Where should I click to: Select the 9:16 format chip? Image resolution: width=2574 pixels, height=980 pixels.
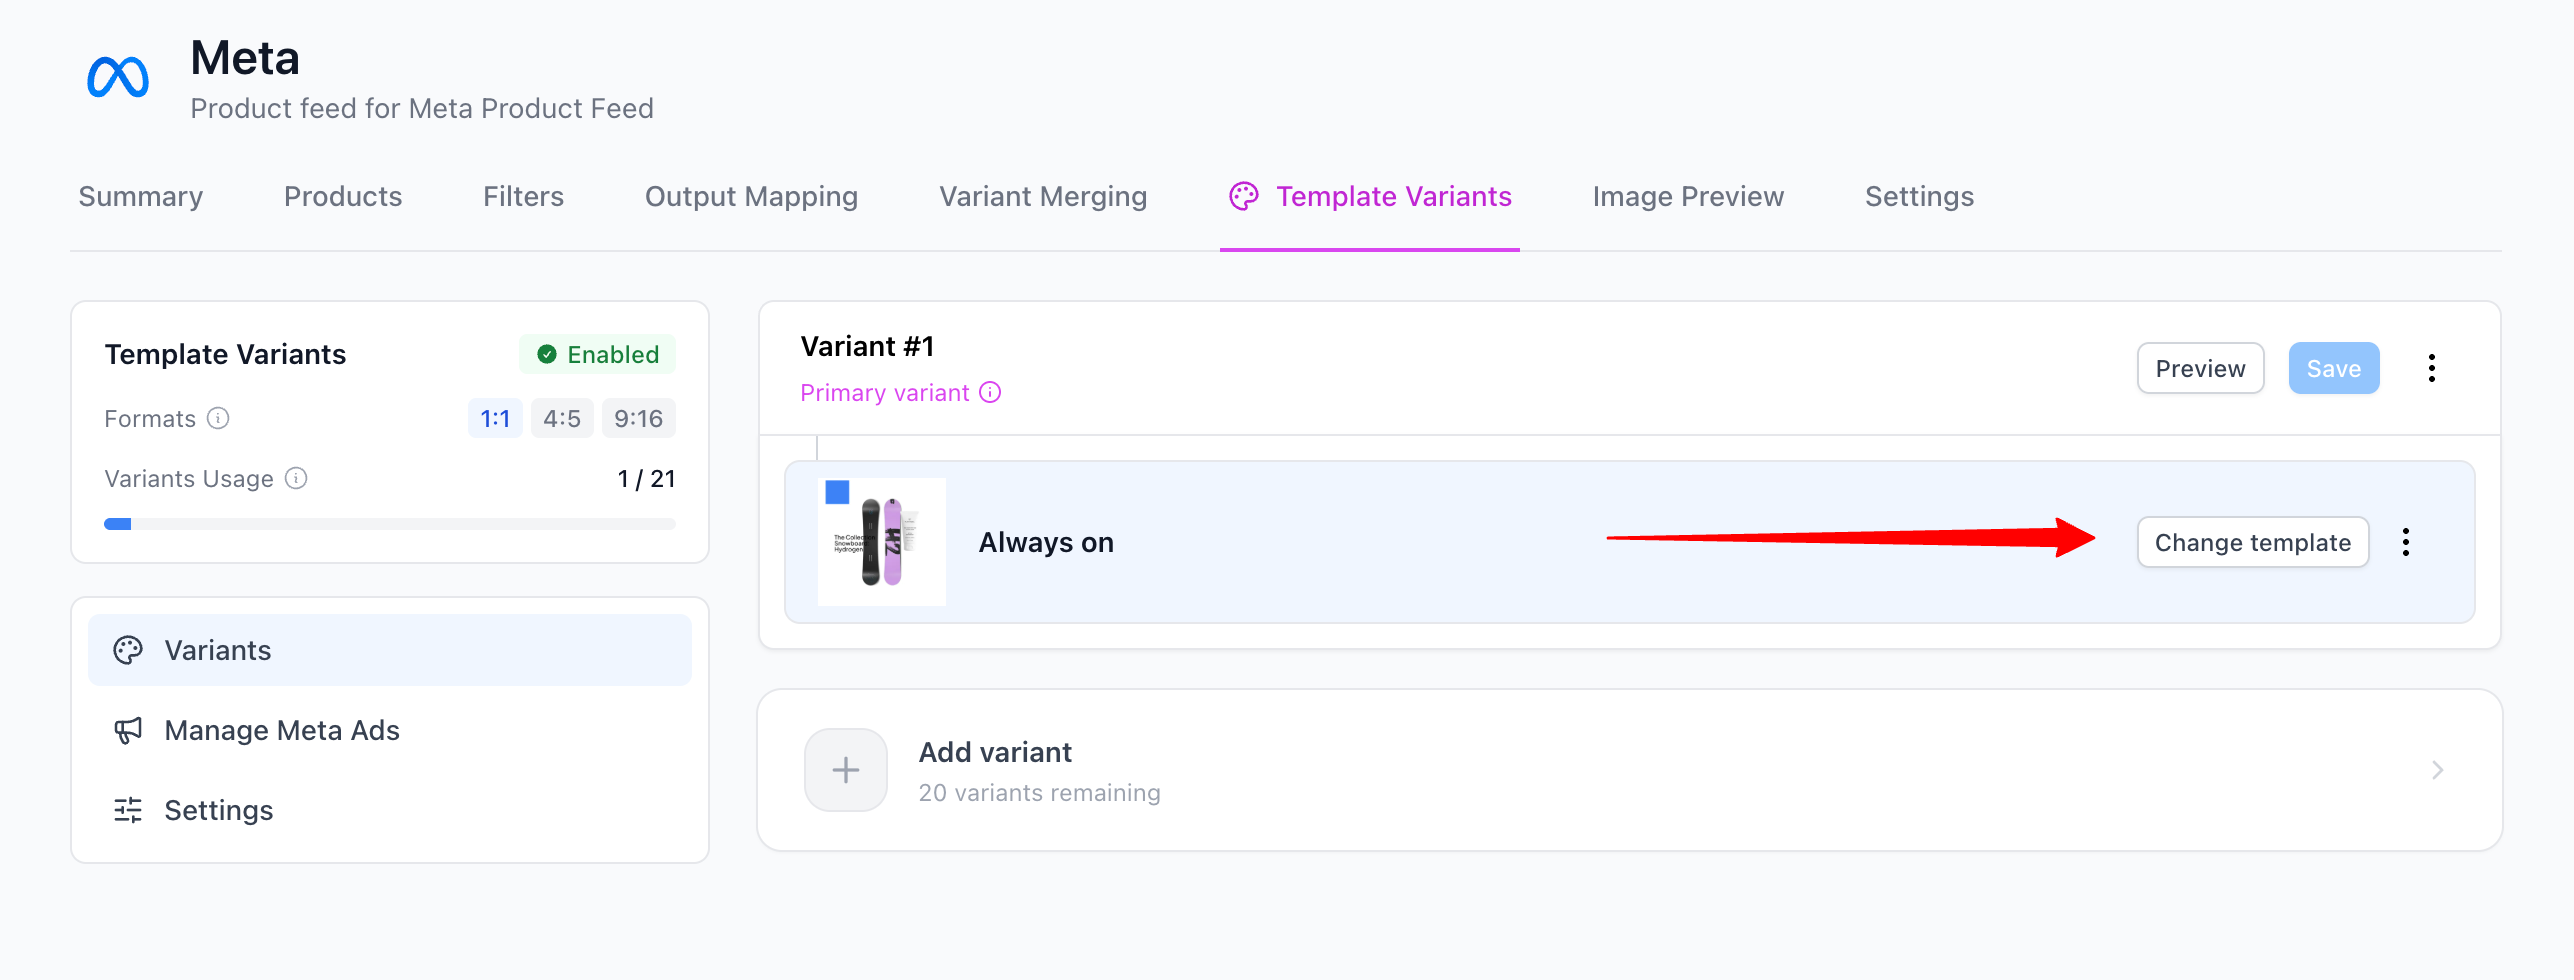point(639,418)
